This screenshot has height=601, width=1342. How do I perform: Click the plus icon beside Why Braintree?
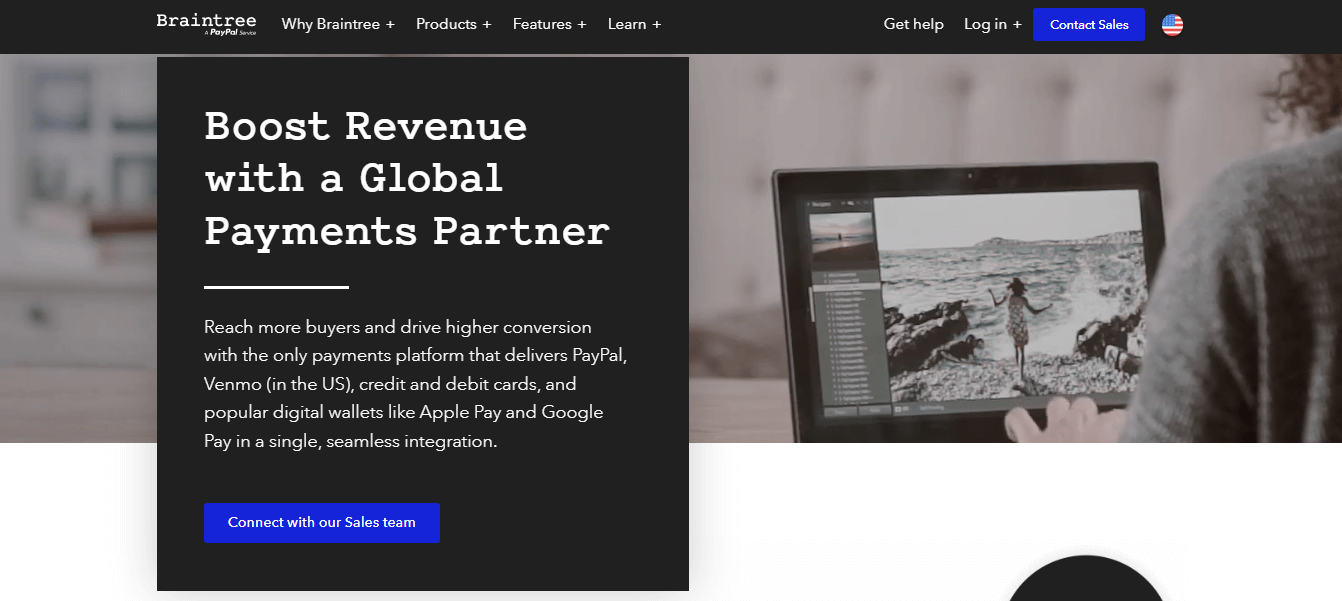pos(390,25)
